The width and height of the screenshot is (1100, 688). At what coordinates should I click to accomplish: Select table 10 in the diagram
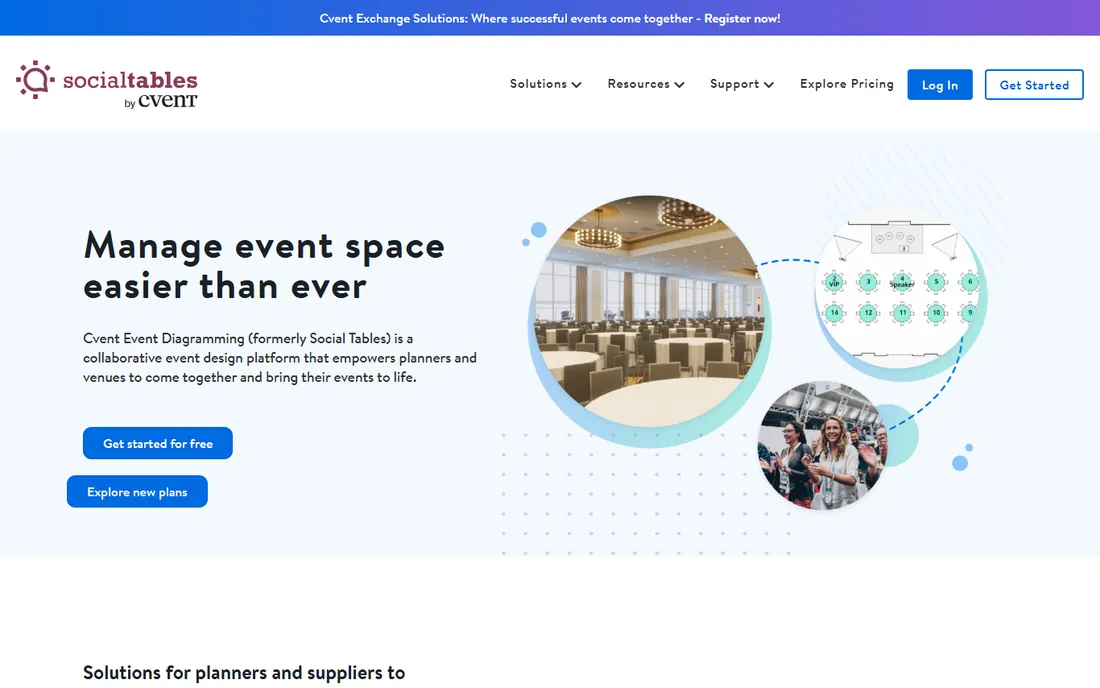tap(936, 313)
